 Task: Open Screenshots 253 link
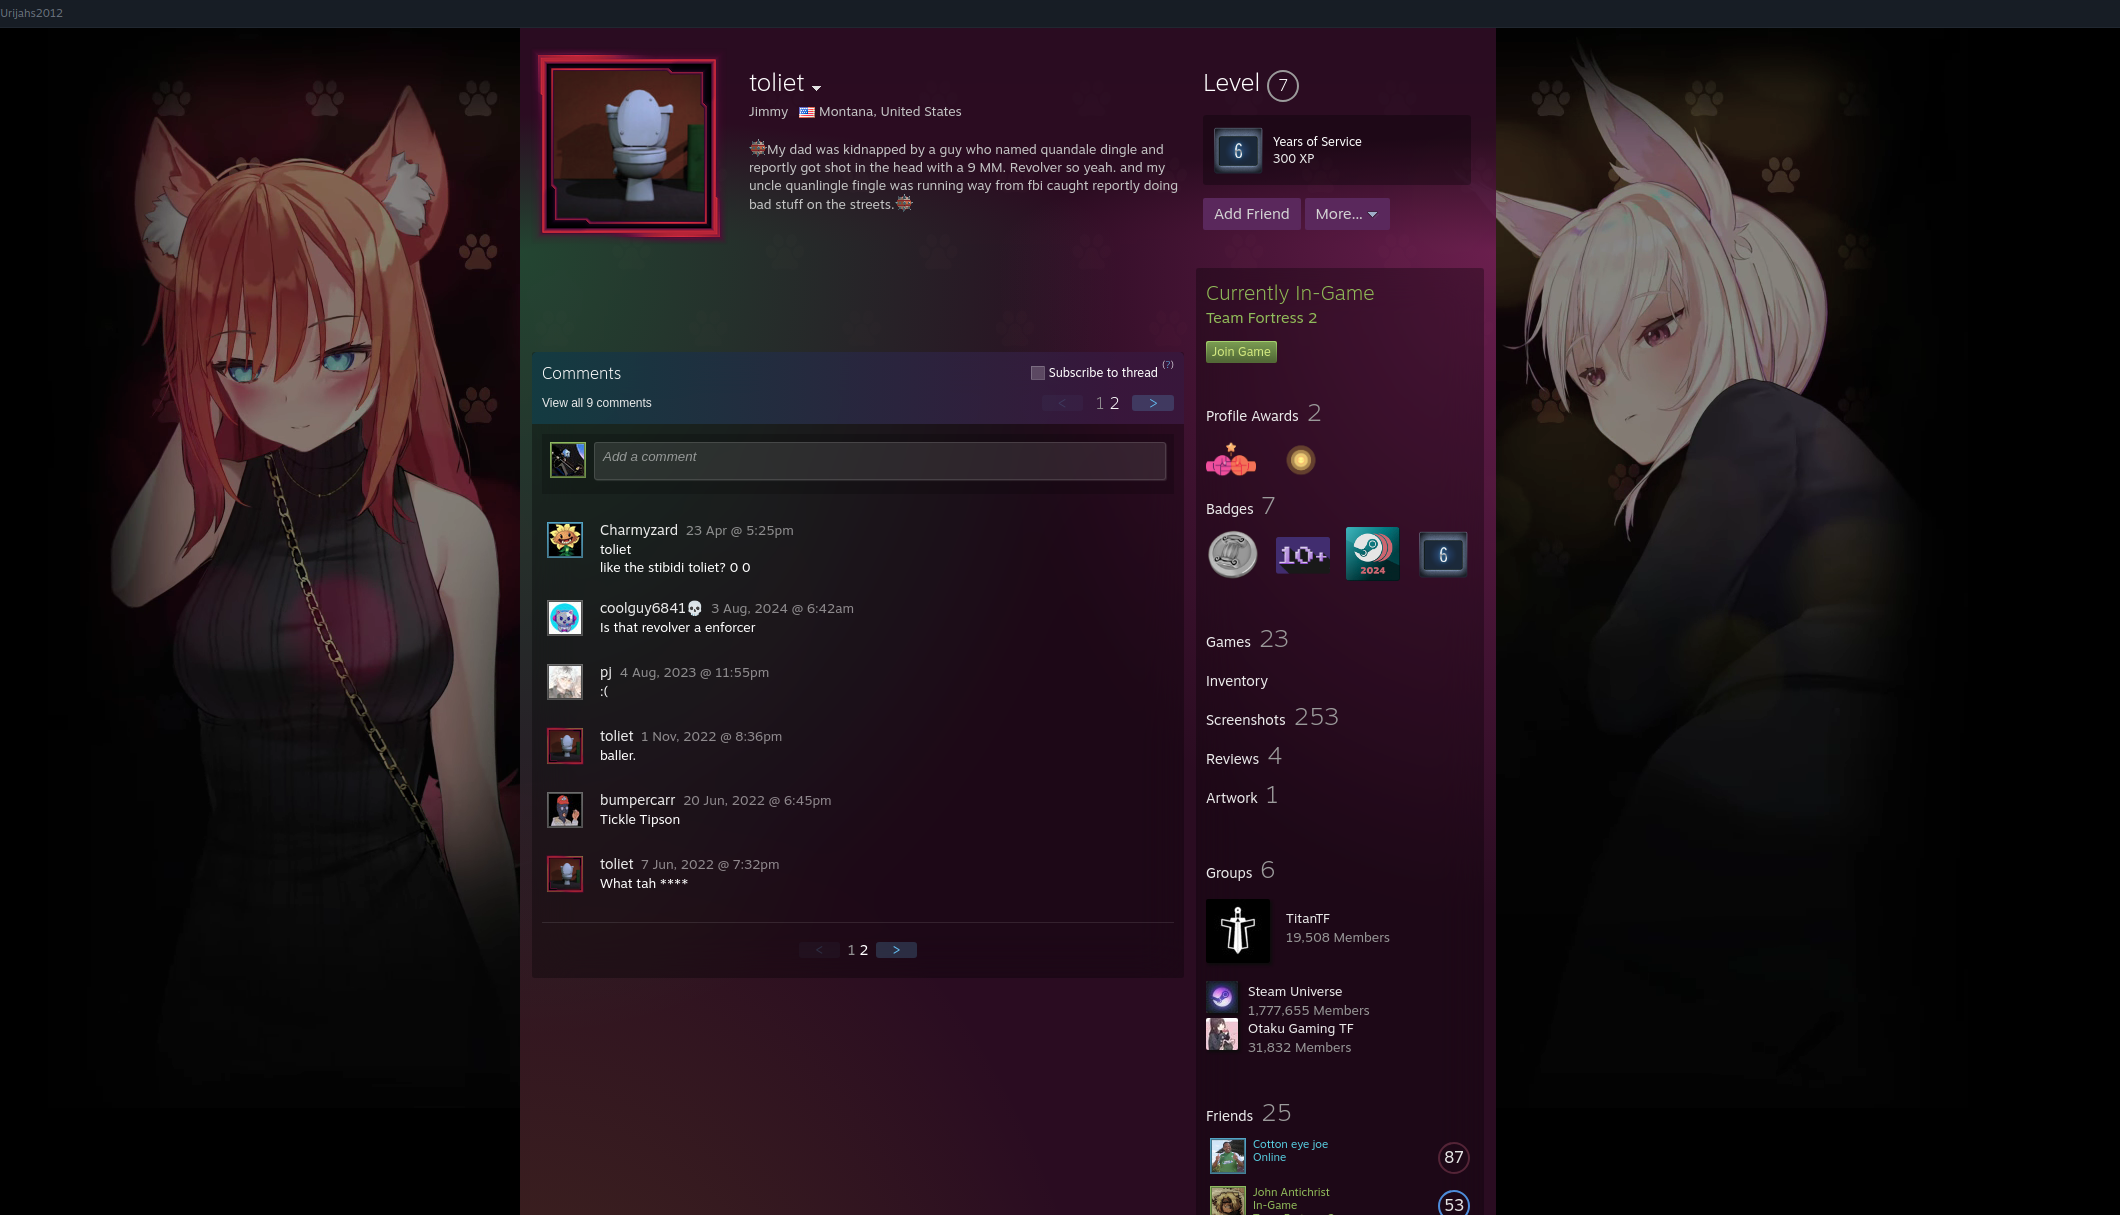[1271, 718]
